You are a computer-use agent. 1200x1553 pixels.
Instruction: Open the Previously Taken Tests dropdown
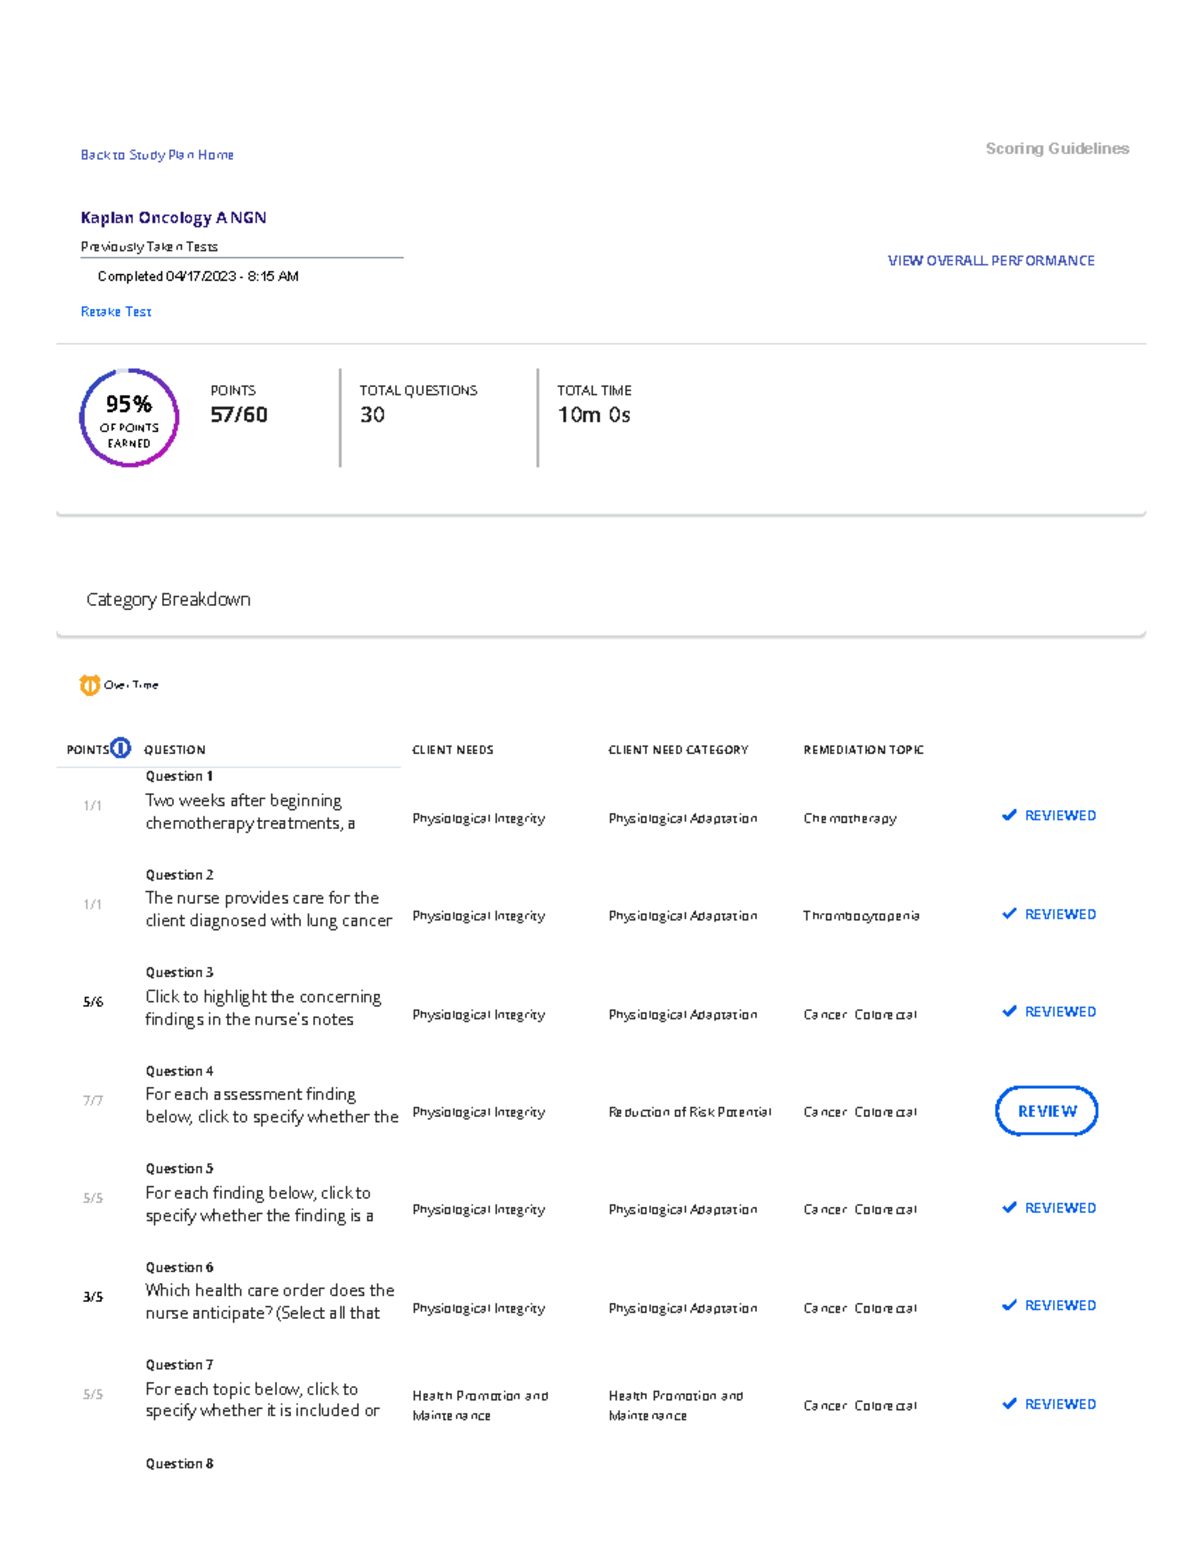coord(241,247)
